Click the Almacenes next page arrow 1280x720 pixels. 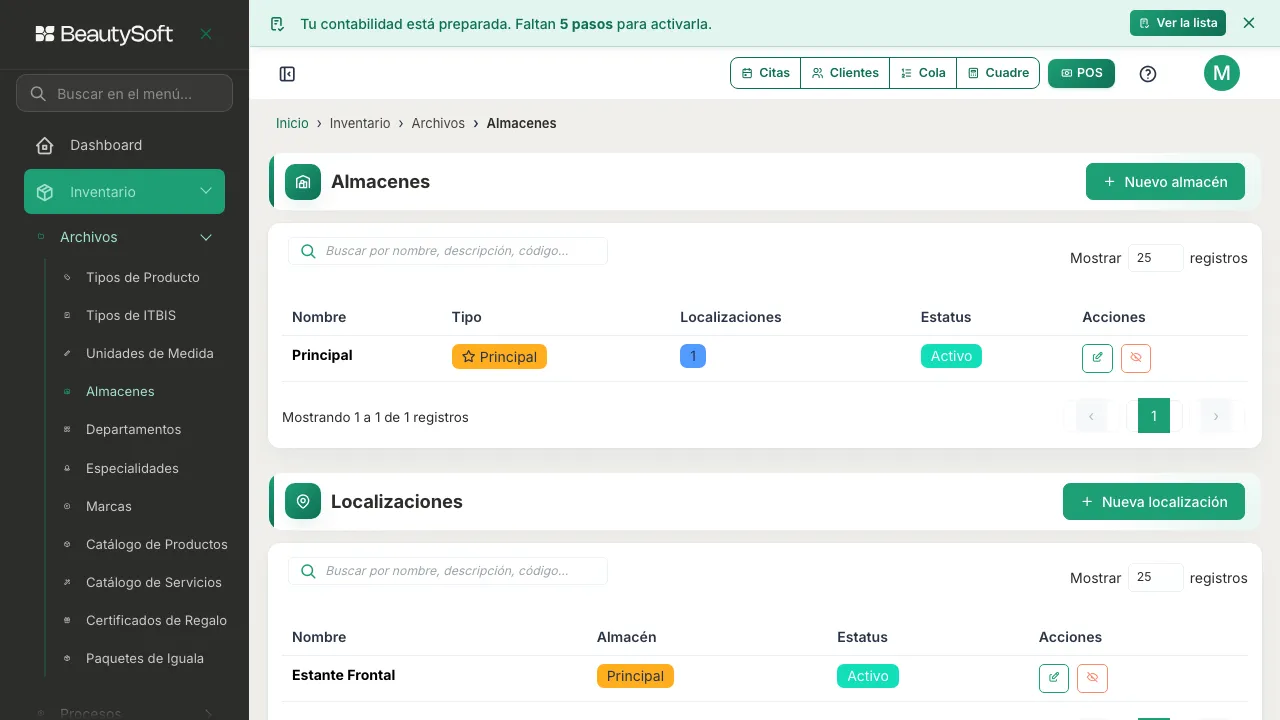click(x=1216, y=416)
